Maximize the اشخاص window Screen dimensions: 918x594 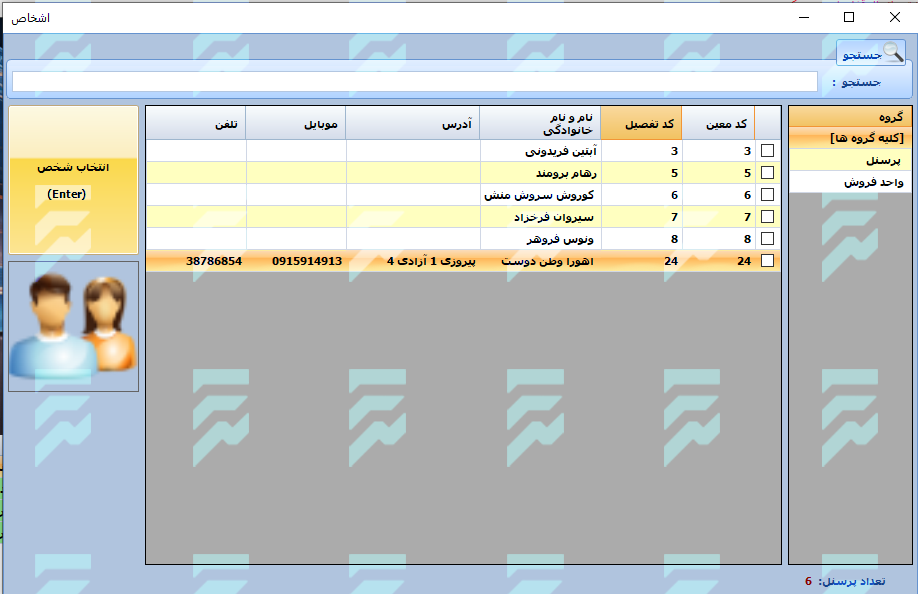point(849,17)
